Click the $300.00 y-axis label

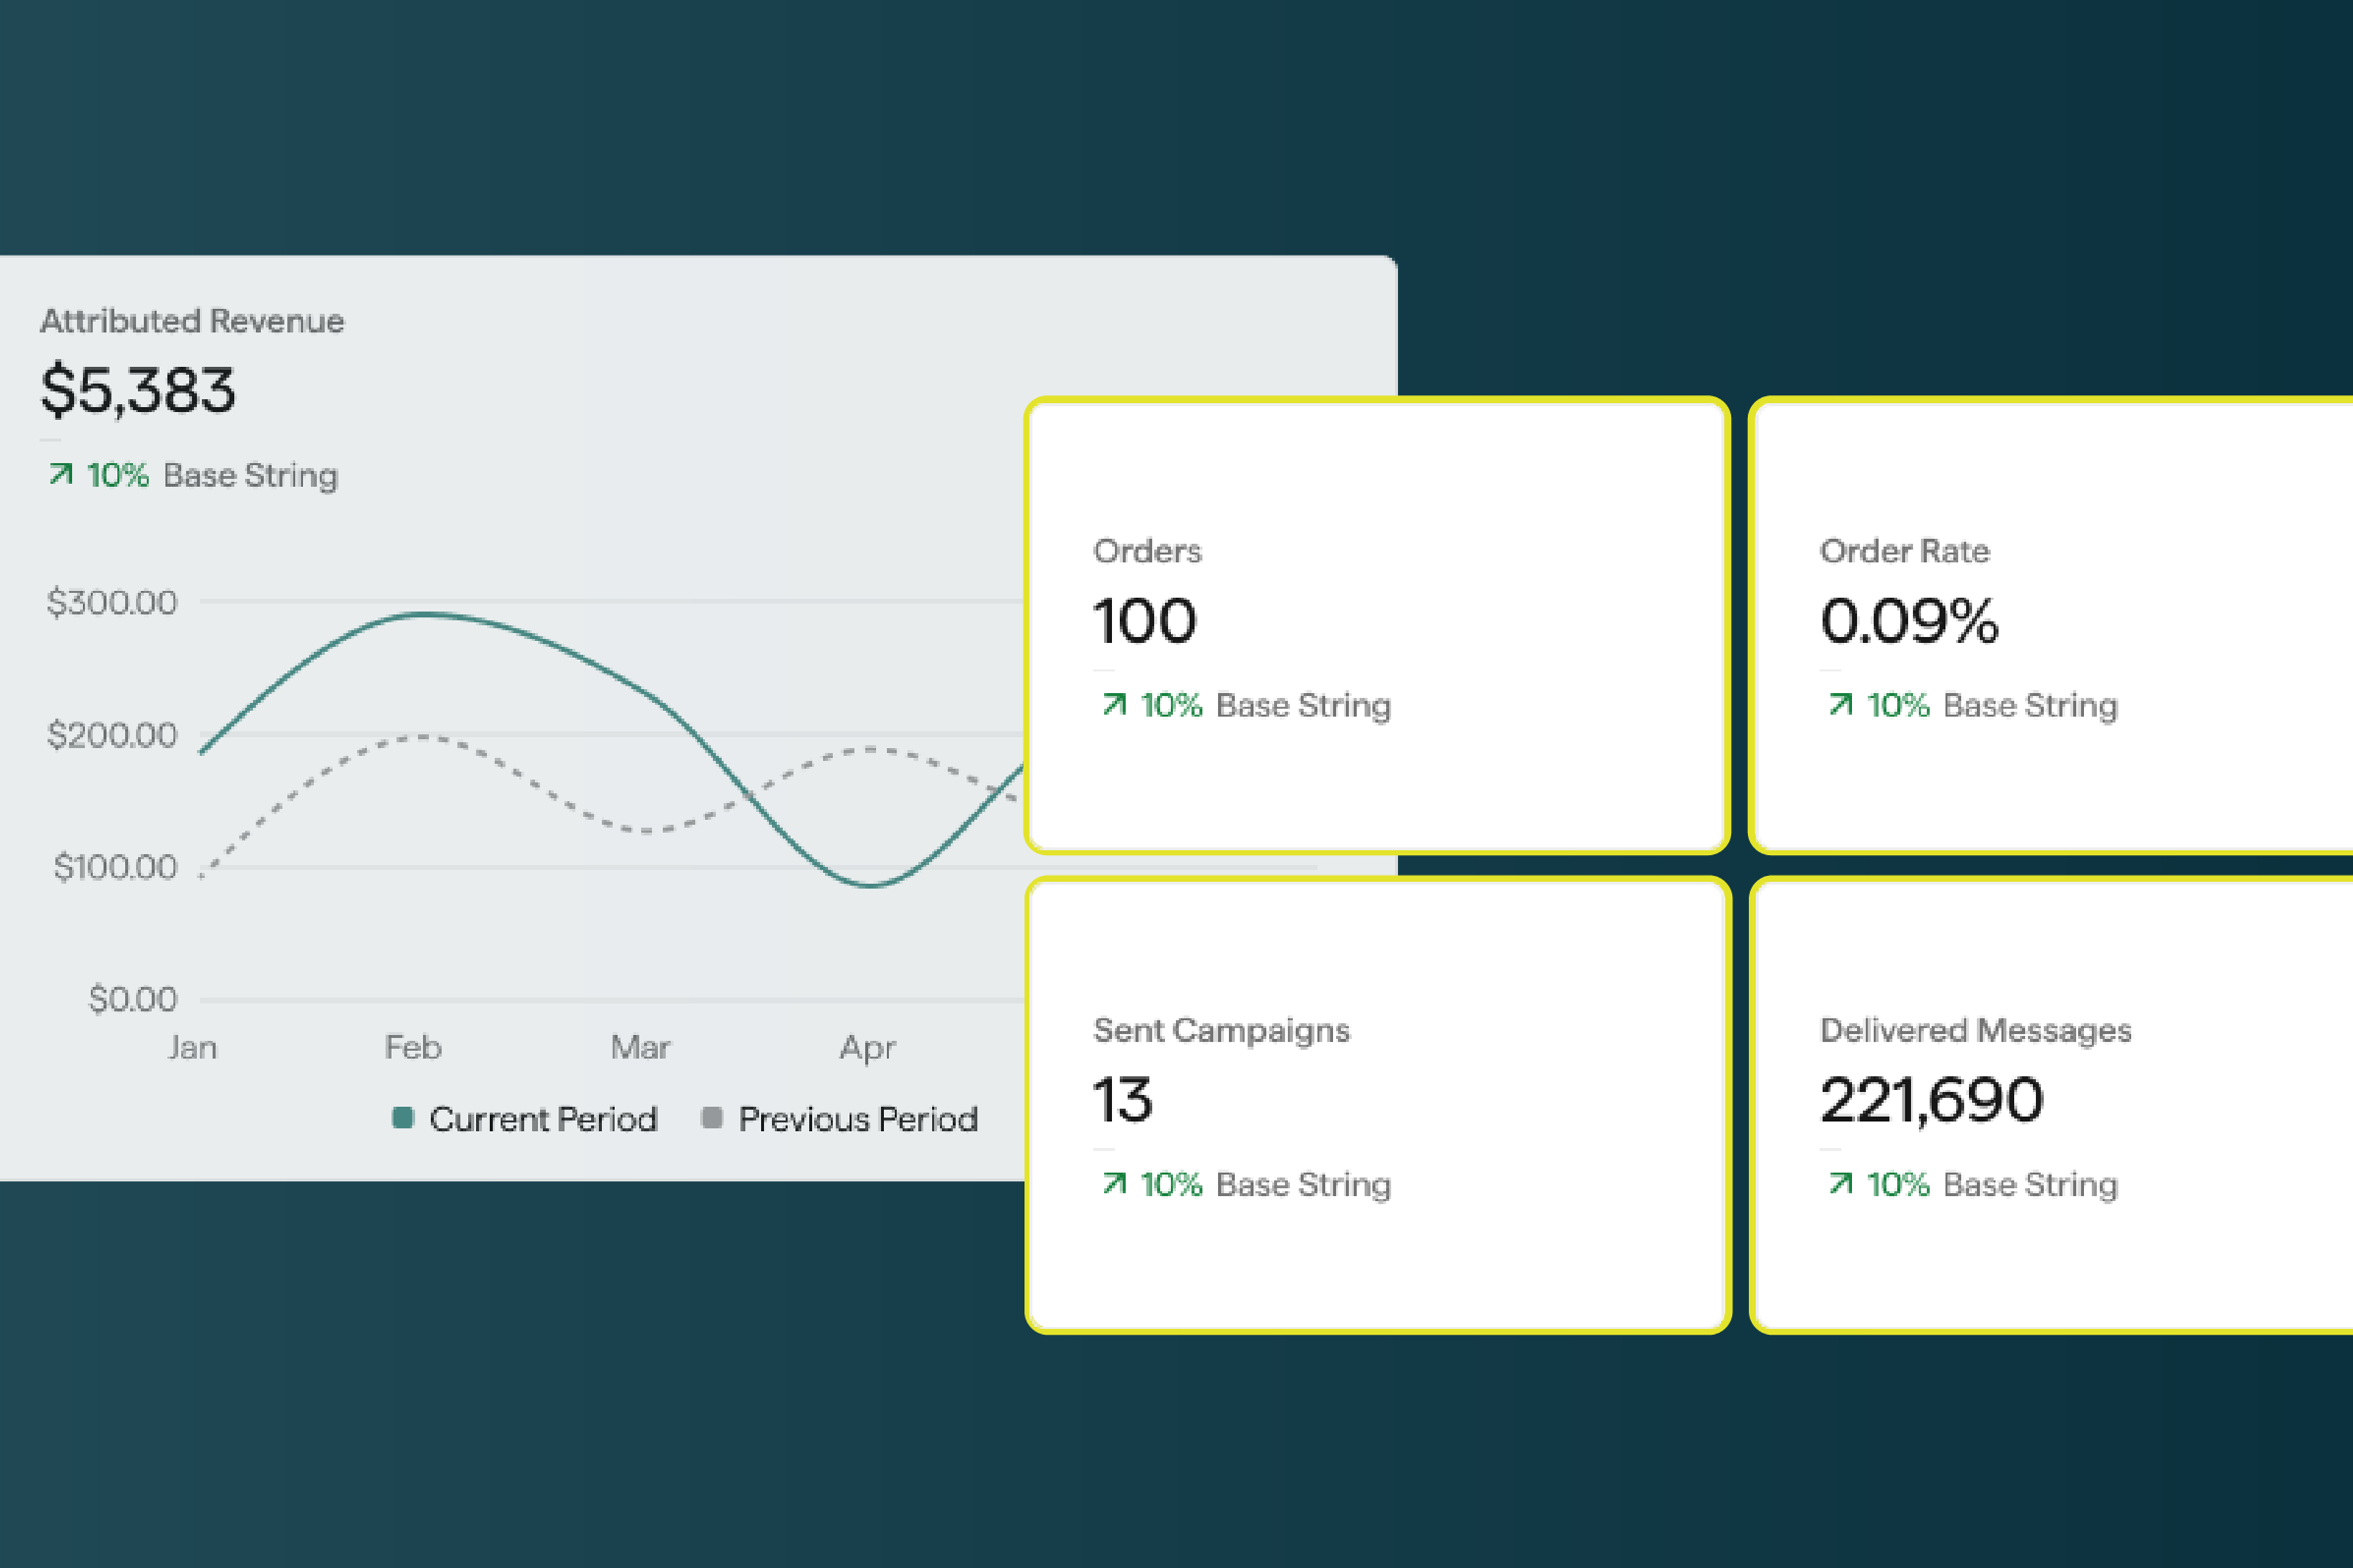point(112,602)
